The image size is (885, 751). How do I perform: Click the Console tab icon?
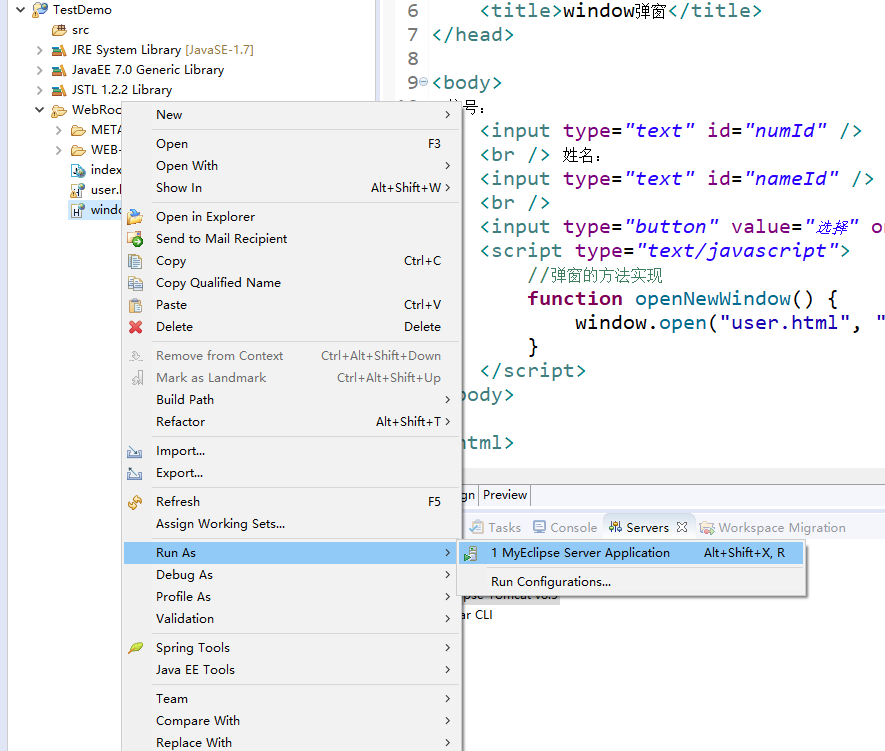click(x=540, y=527)
